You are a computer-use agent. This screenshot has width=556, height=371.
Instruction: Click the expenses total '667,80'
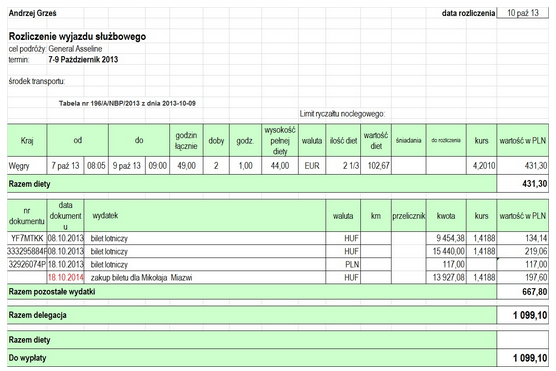(x=523, y=292)
